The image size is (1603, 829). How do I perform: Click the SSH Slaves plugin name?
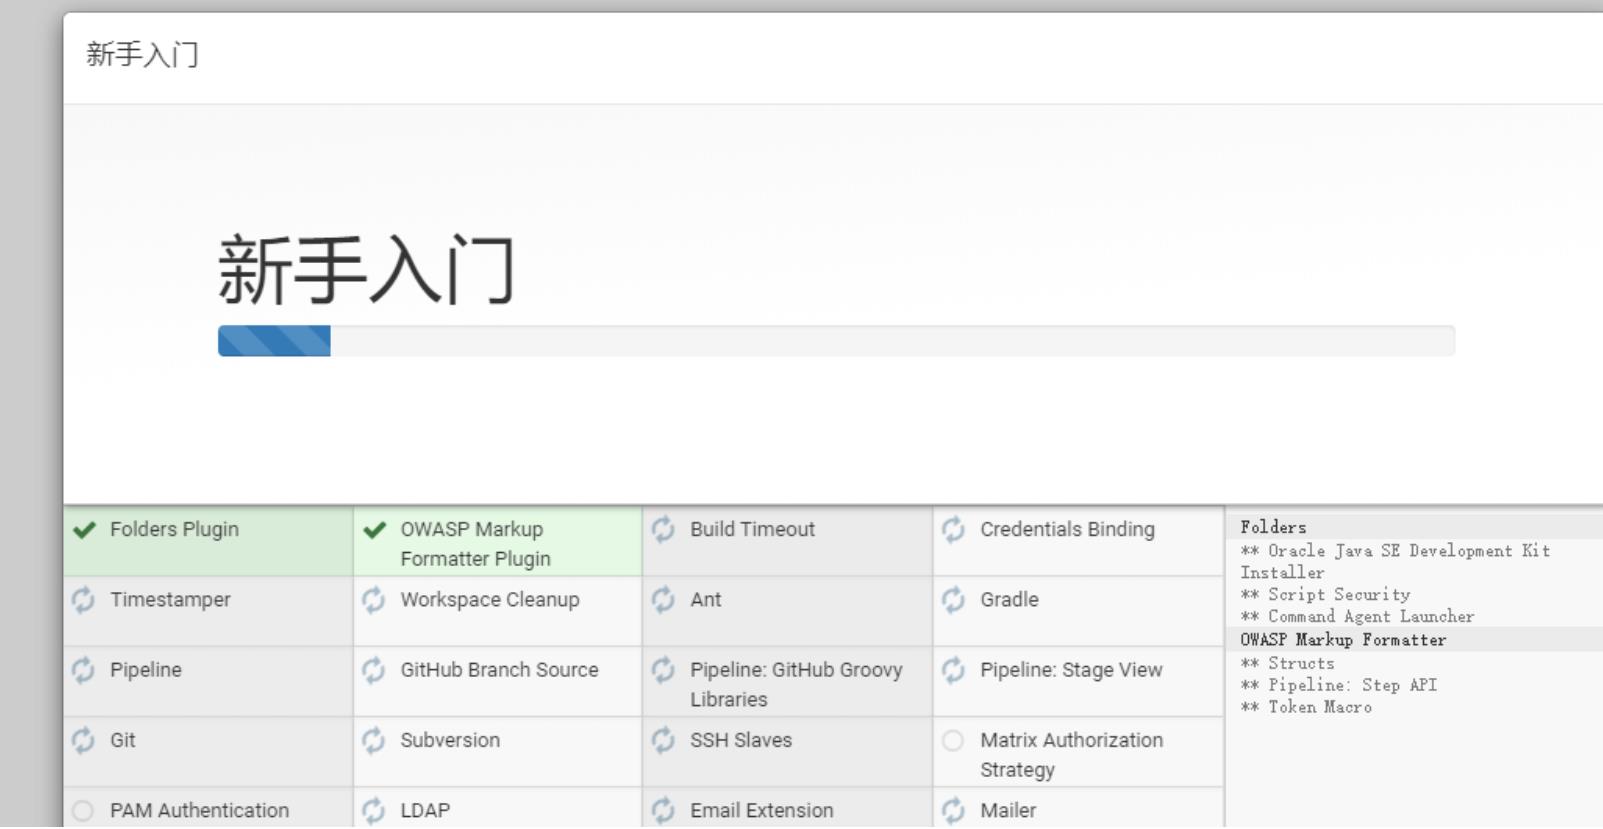[x=741, y=740]
